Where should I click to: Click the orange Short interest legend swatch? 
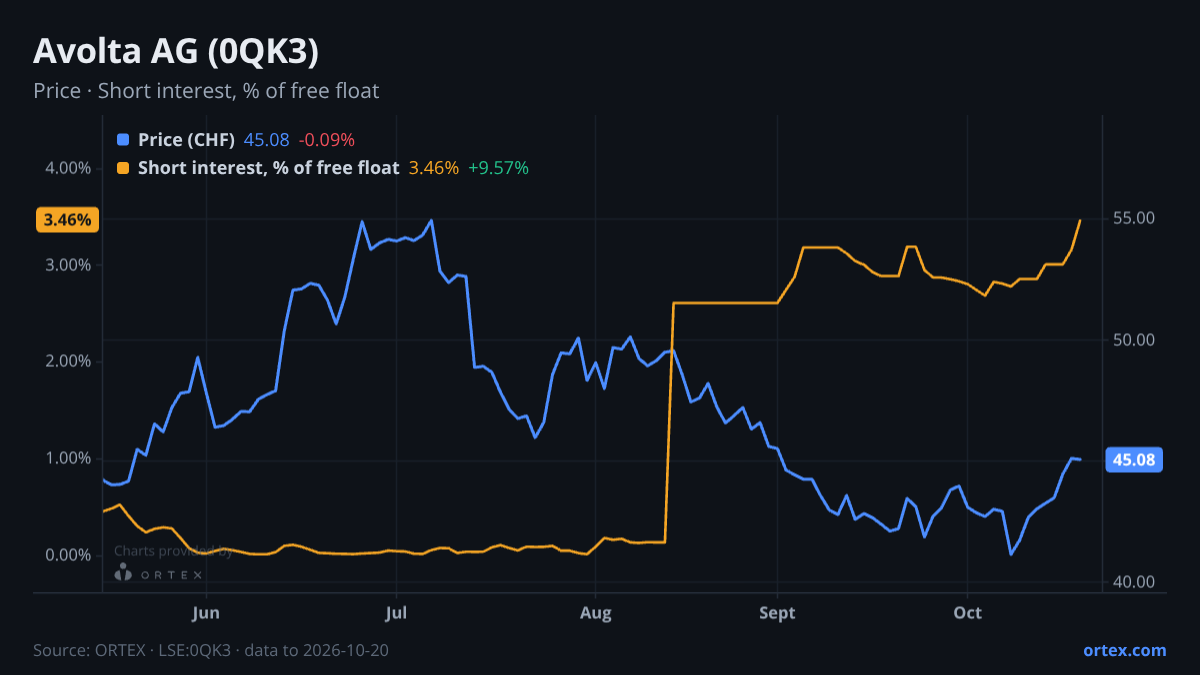[123, 168]
